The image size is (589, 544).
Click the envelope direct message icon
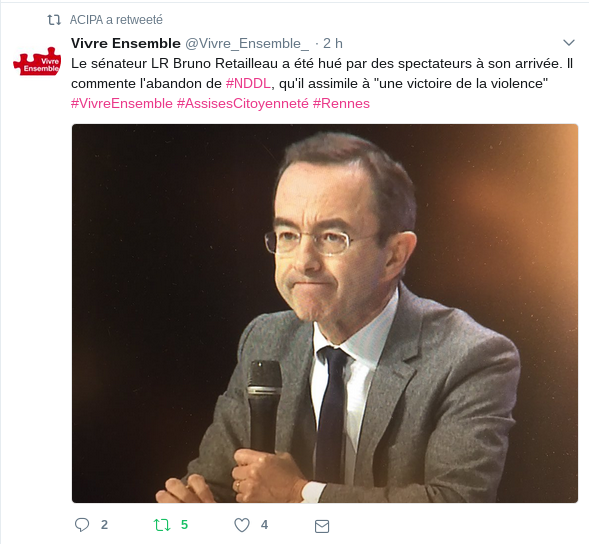[x=322, y=526]
